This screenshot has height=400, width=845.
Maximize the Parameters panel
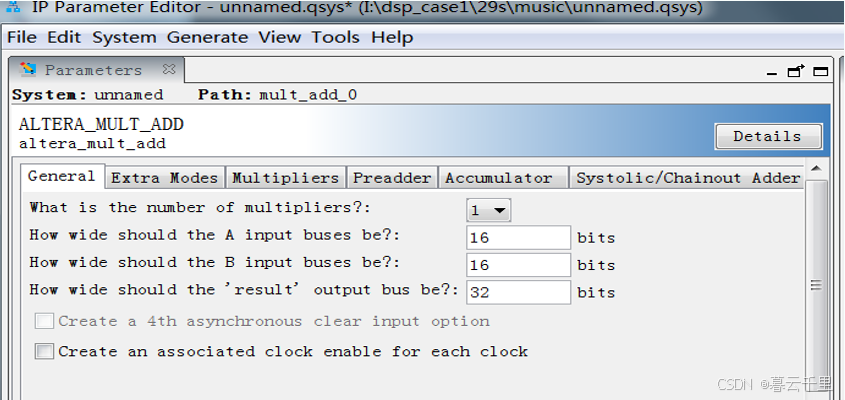coord(820,71)
